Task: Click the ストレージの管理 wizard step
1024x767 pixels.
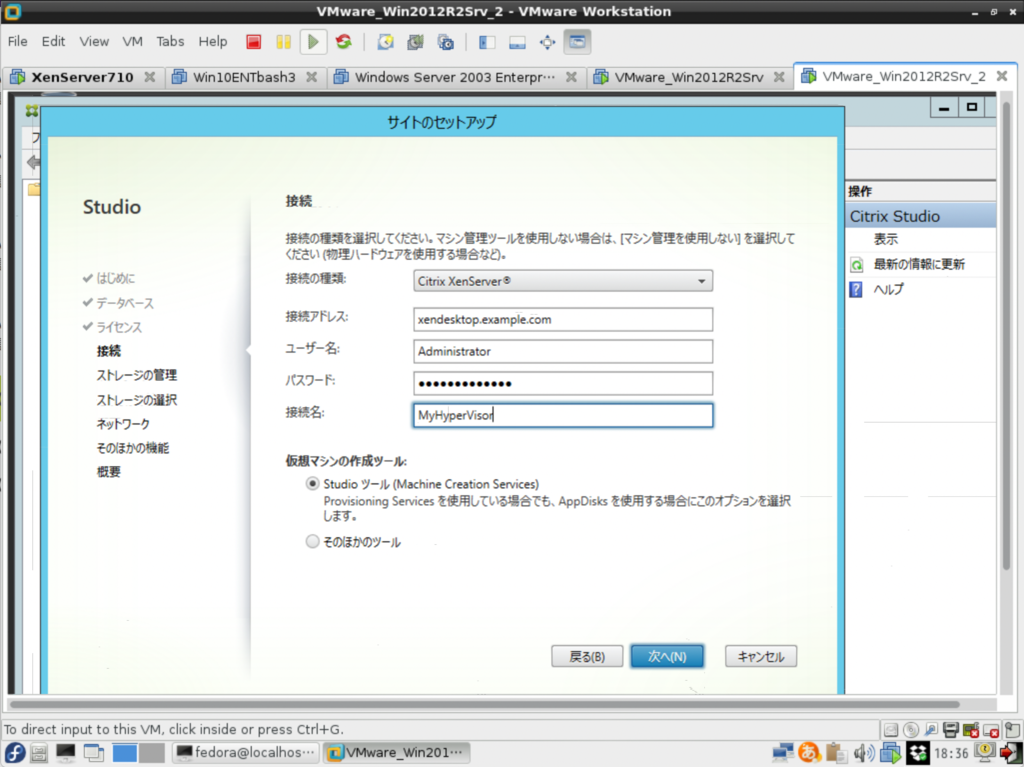Action: [136, 375]
